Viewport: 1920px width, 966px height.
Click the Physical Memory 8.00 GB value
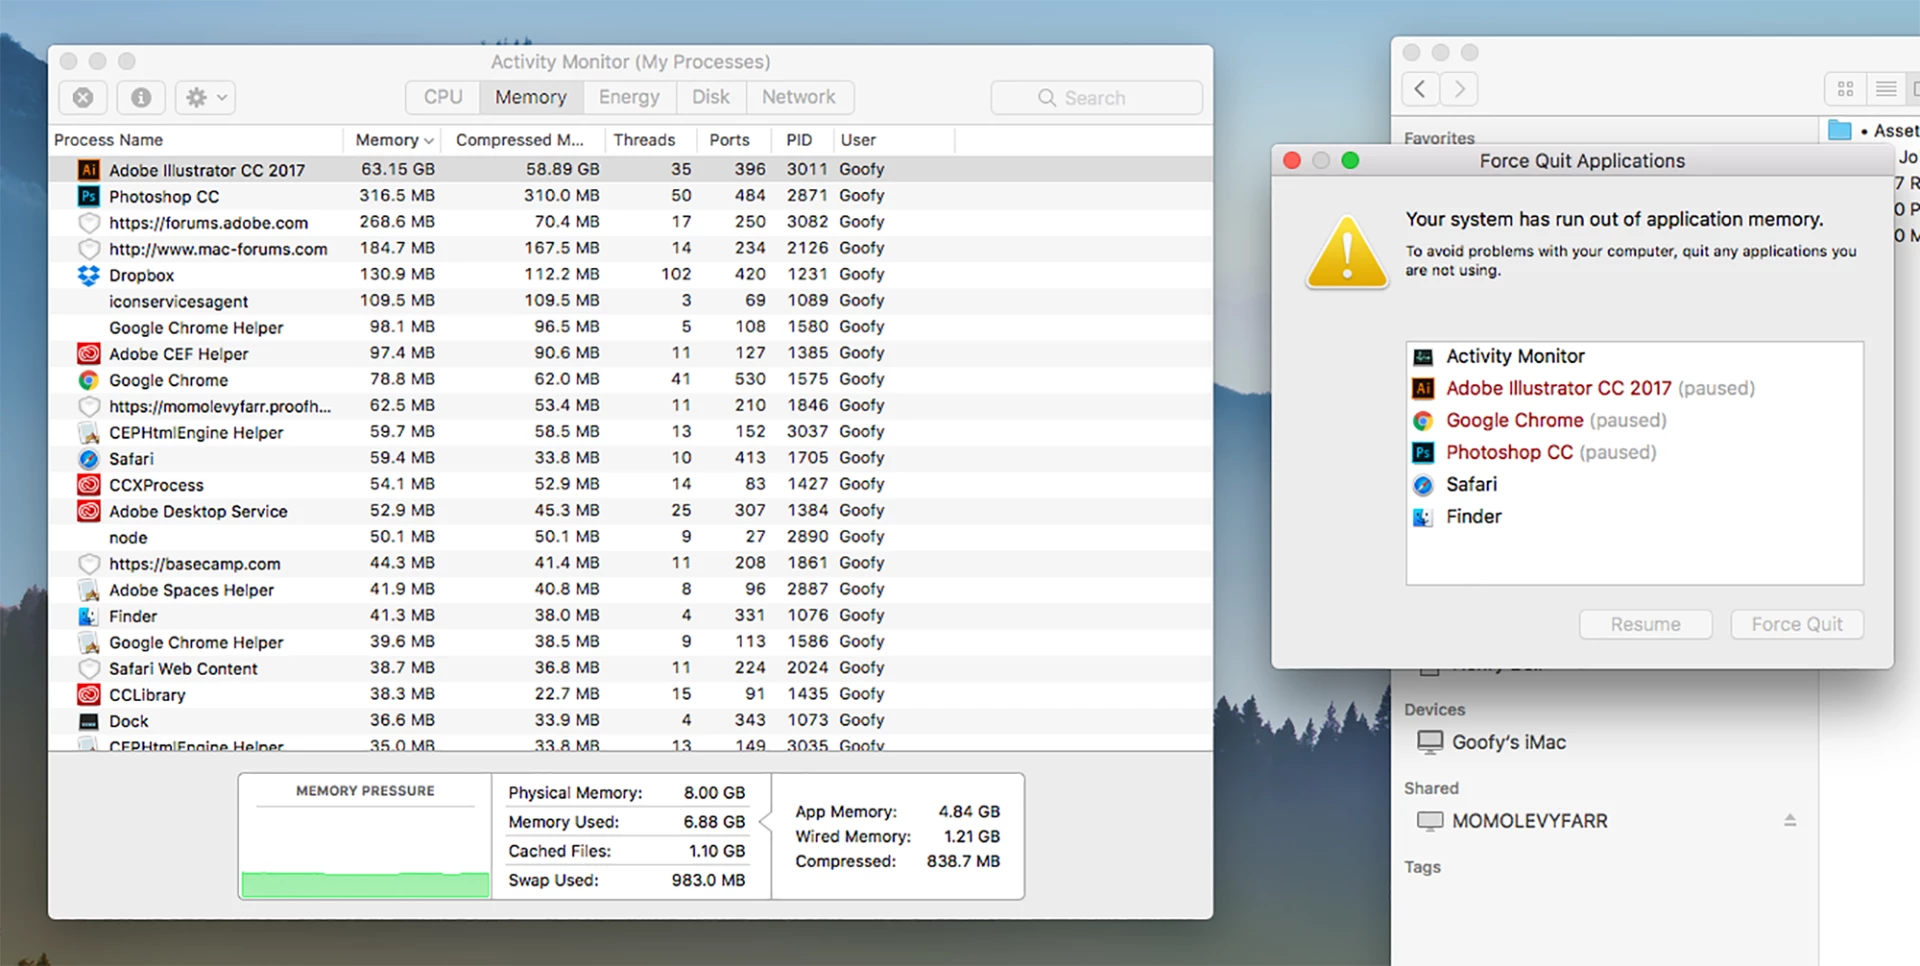[x=714, y=792]
